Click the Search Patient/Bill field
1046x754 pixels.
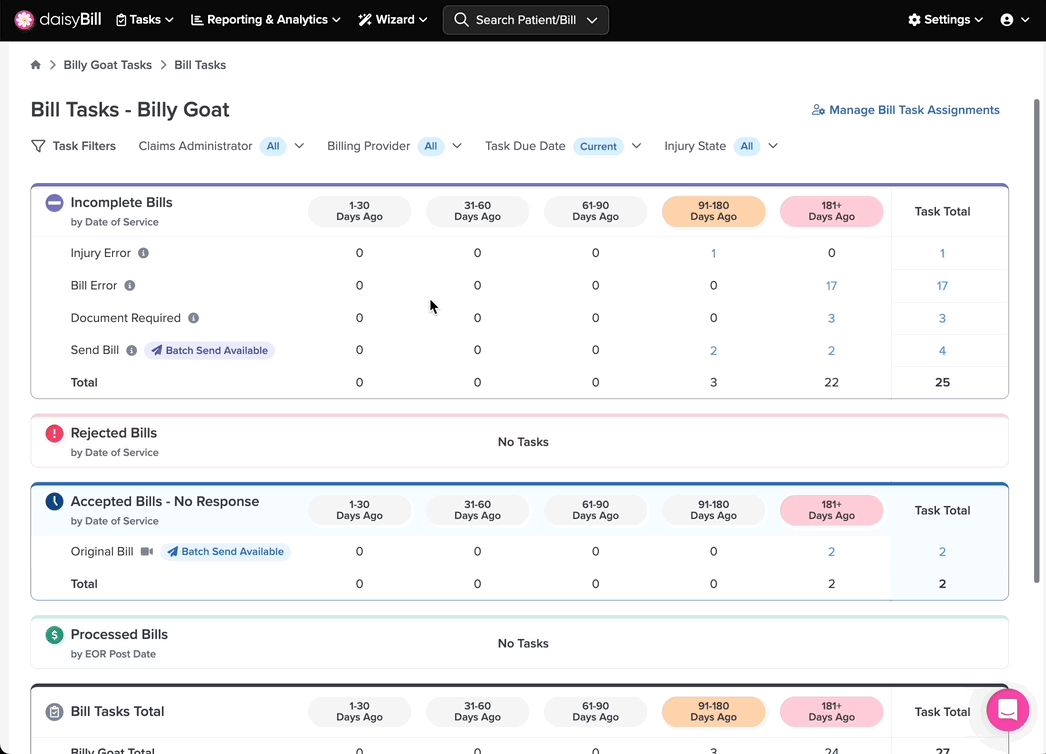point(526,20)
